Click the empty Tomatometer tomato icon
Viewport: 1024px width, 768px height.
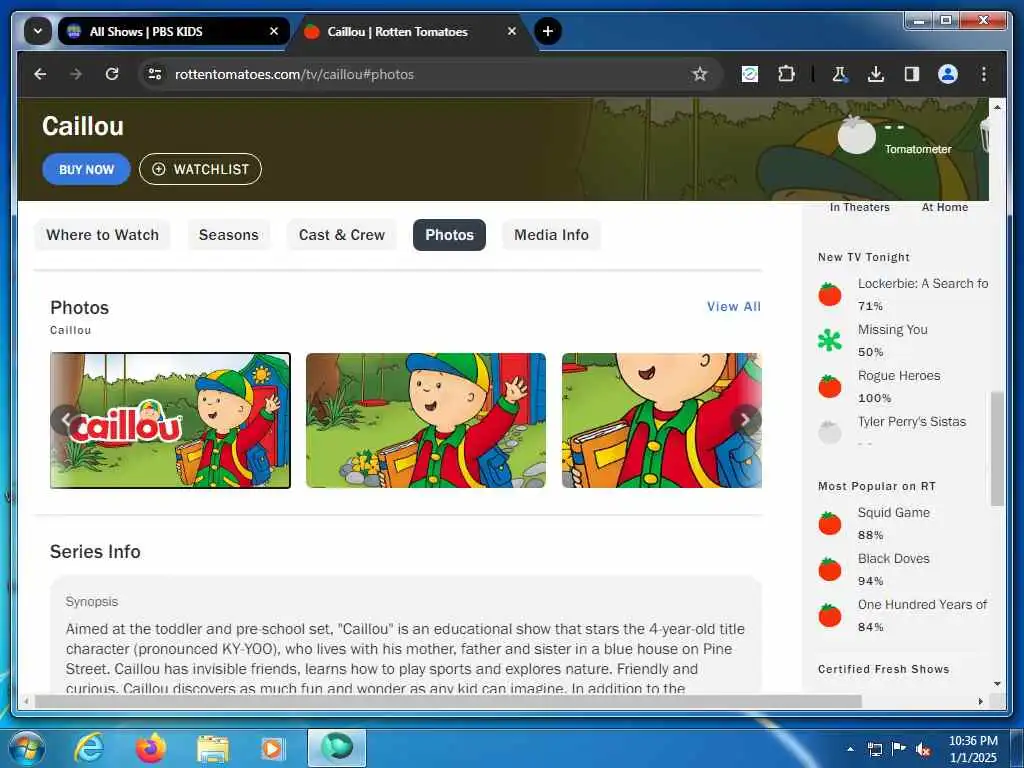click(x=857, y=135)
